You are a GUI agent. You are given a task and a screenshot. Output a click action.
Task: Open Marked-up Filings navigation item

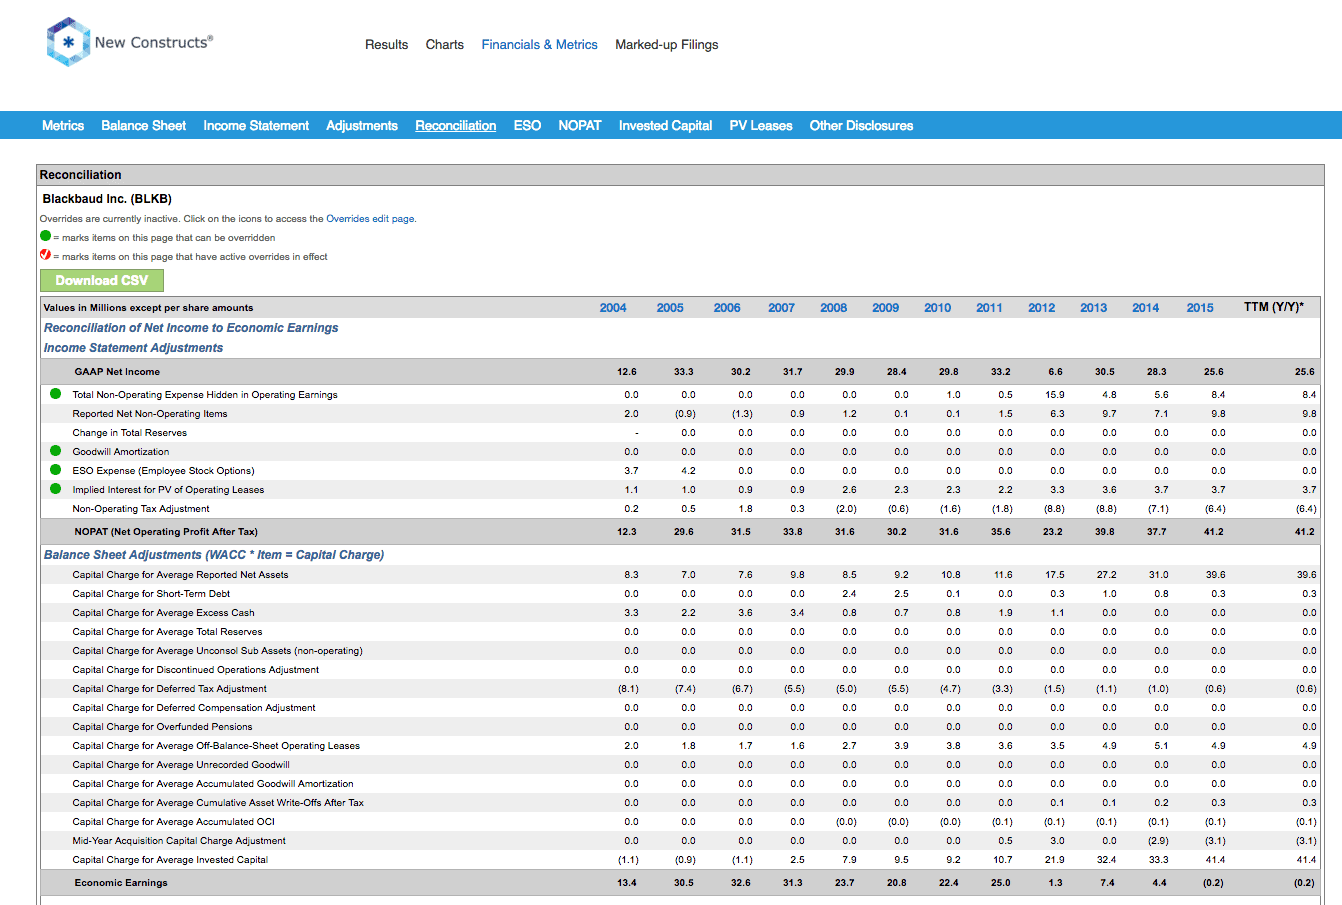coord(667,45)
